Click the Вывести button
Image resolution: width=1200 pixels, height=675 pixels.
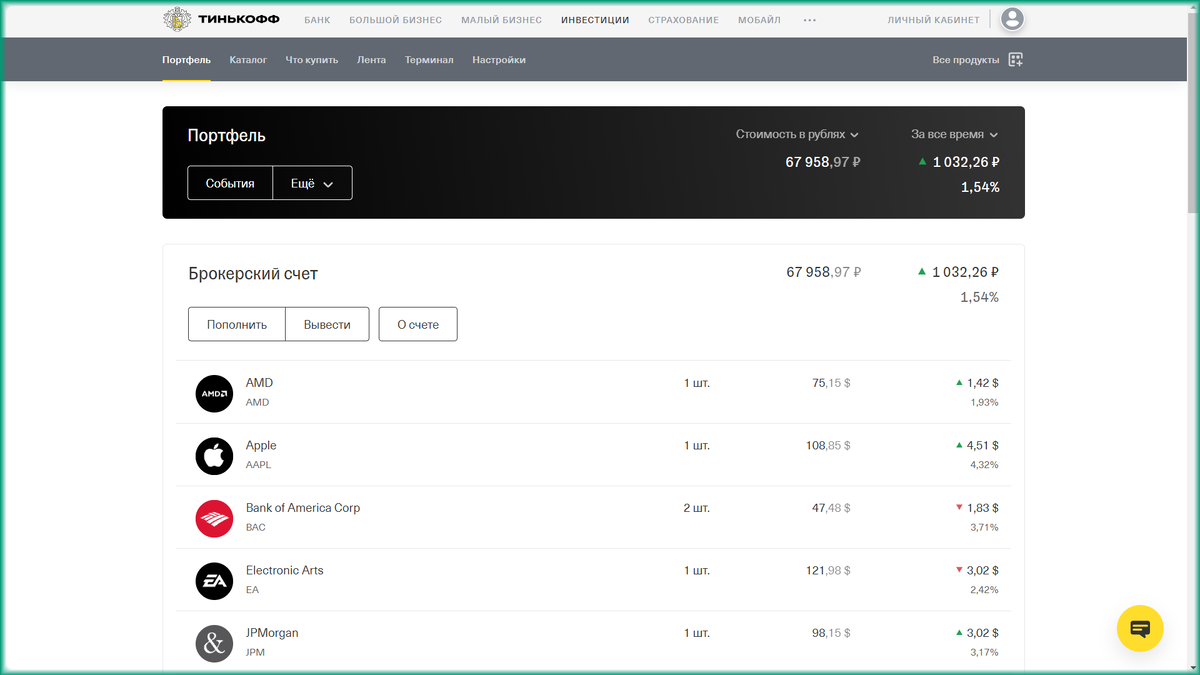[327, 324]
